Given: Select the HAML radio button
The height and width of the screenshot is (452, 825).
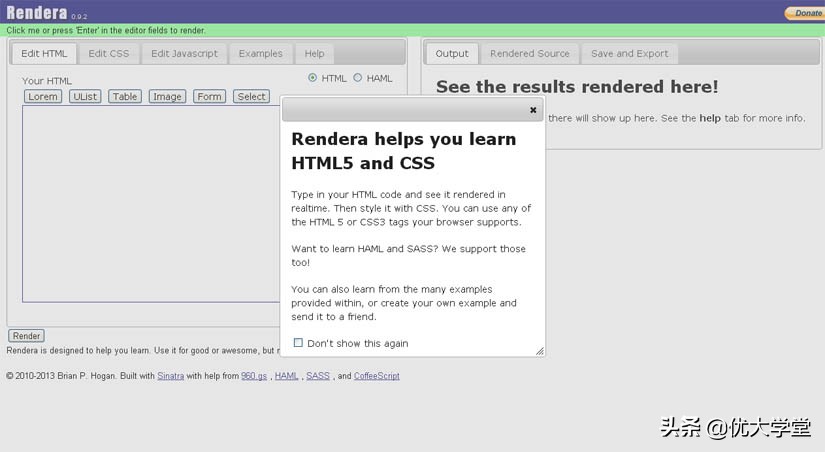Looking at the screenshot, I should click(358, 78).
